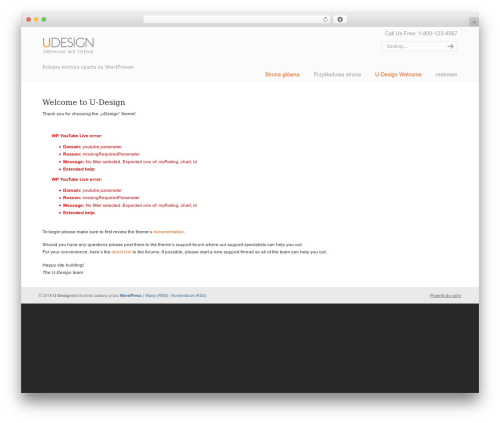Follow the direct link to forums
Viewport: 500px width, 423px height.
point(121,252)
